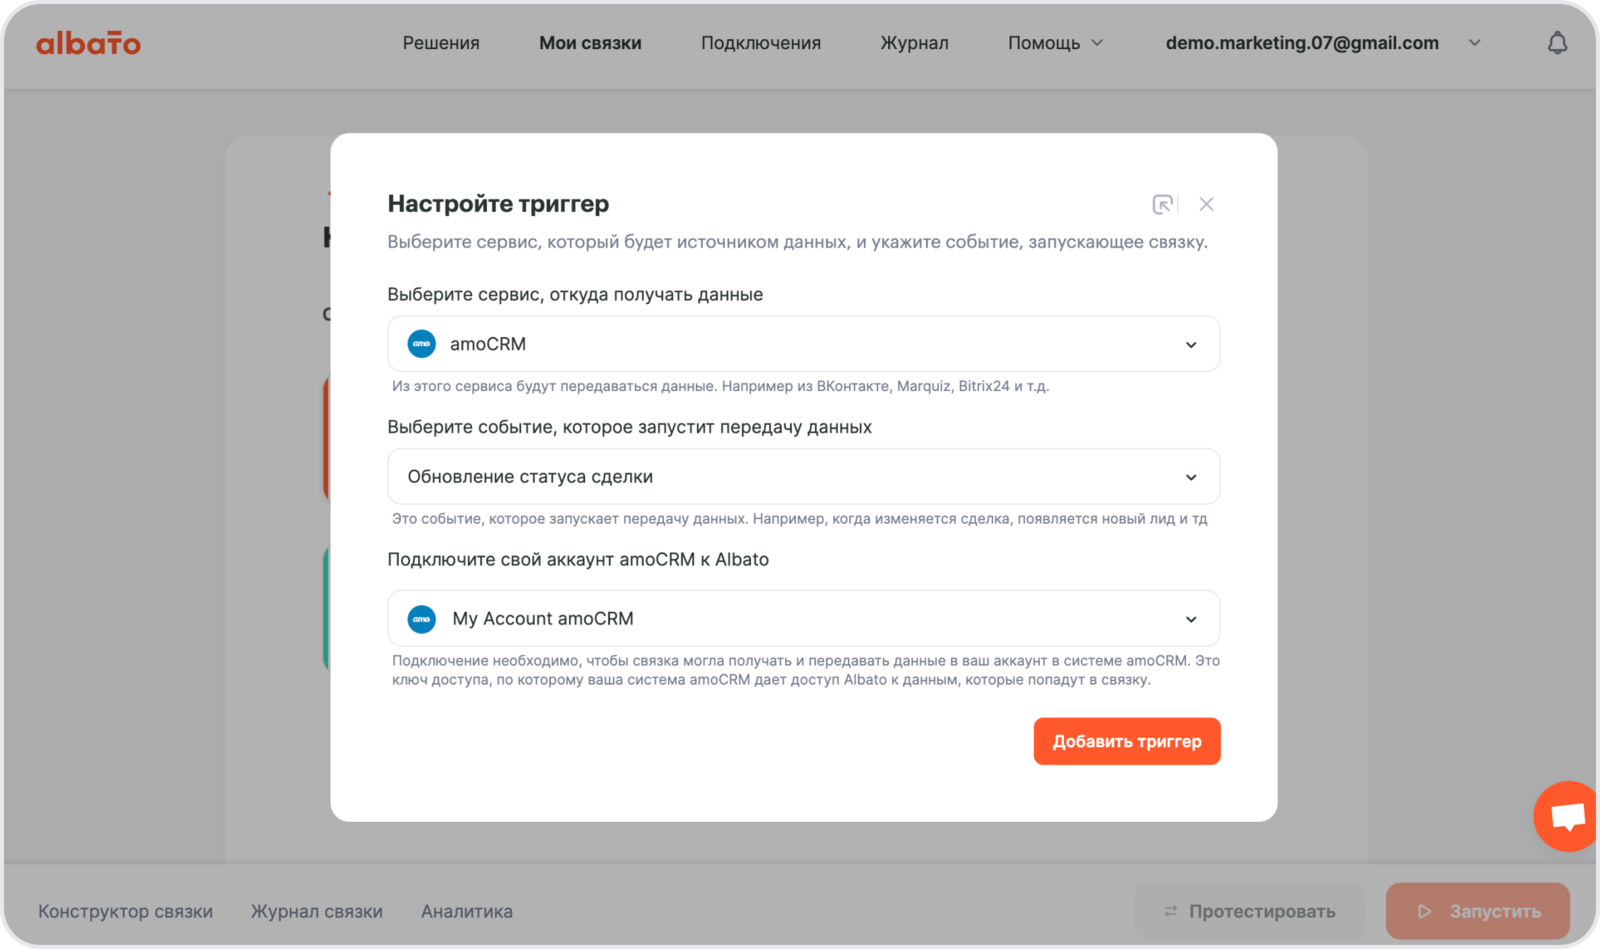Viewport: 1600px width, 949px height.
Task: Click the Протестировать button
Action: (x=1249, y=911)
